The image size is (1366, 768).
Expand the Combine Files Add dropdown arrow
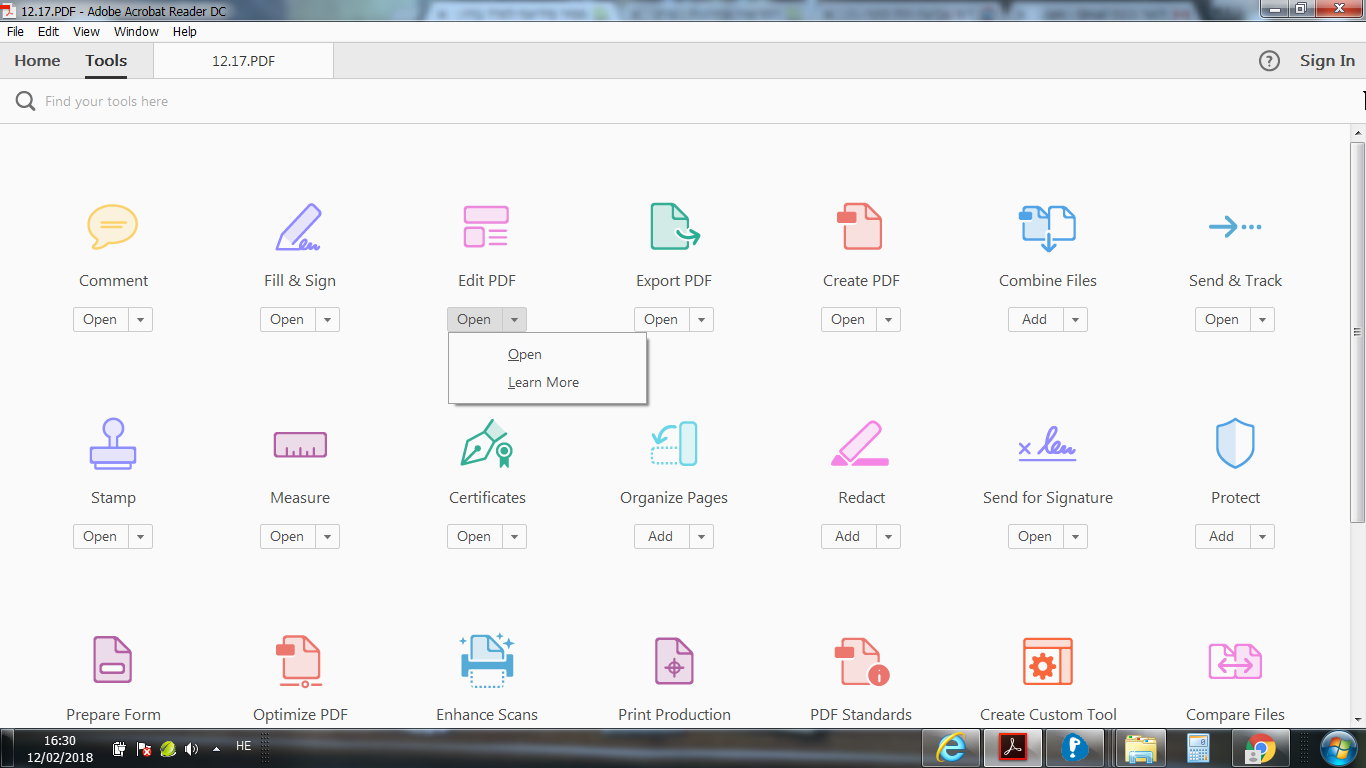(1075, 320)
